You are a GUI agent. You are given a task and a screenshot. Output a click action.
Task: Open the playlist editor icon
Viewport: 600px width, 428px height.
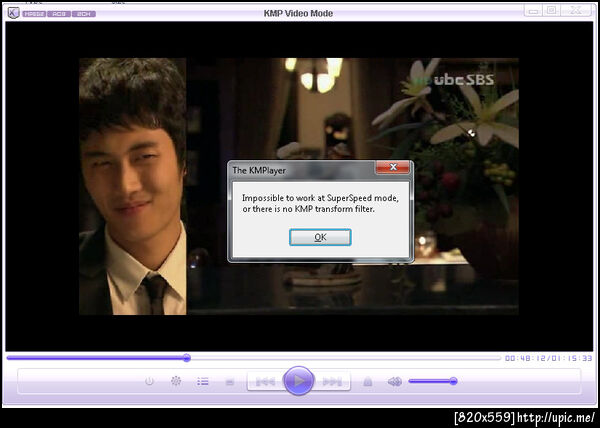click(203, 381)
